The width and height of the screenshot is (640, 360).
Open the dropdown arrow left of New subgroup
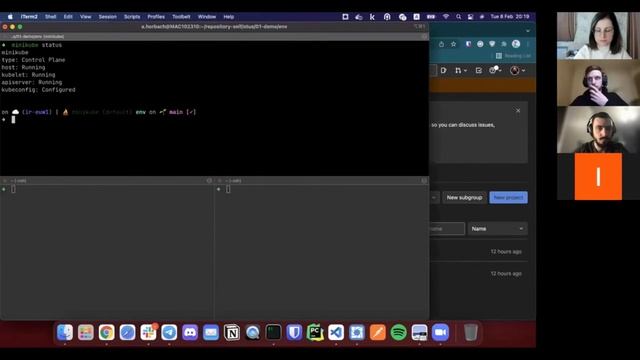point(434,198)
